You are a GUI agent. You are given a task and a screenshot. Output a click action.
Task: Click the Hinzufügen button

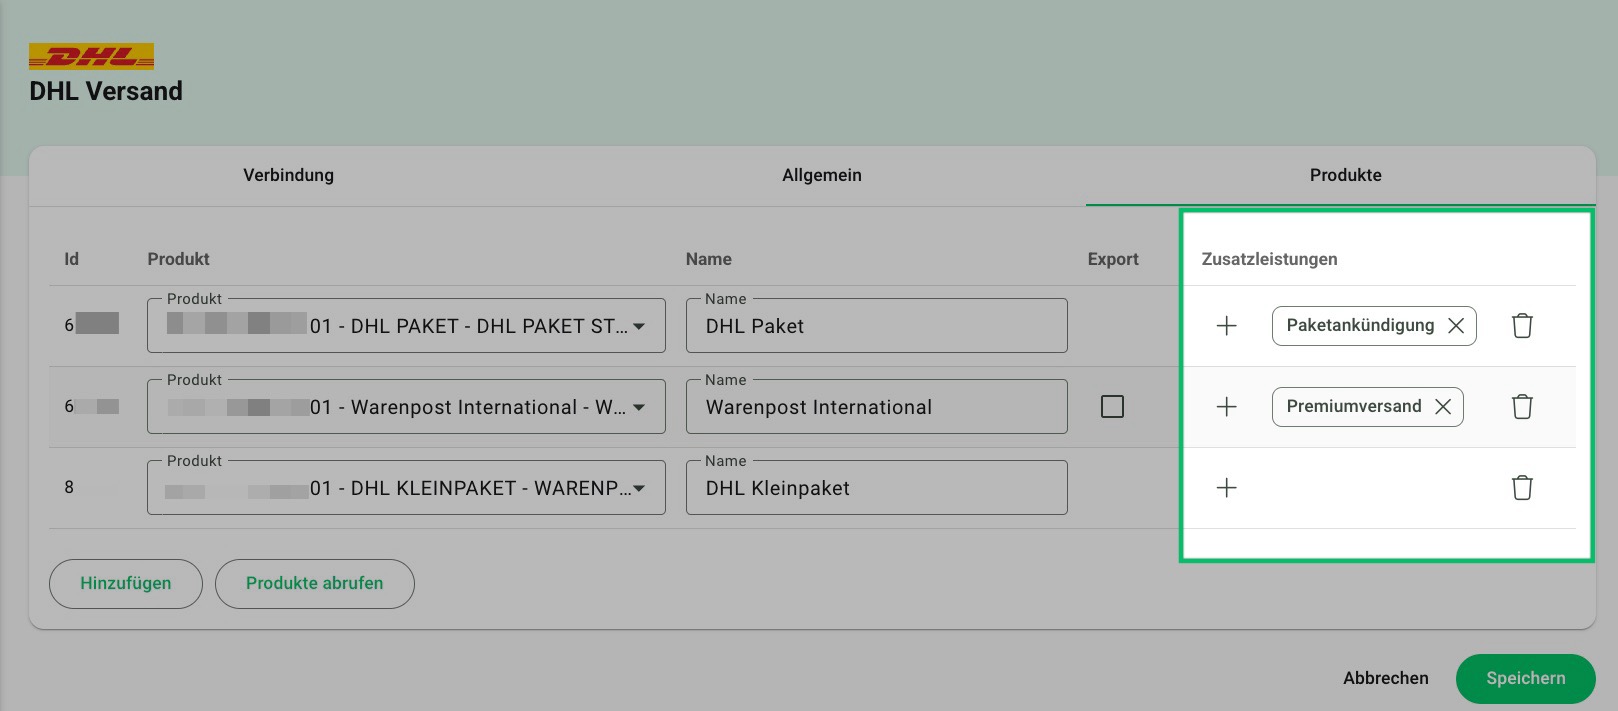tap(126, 584)
